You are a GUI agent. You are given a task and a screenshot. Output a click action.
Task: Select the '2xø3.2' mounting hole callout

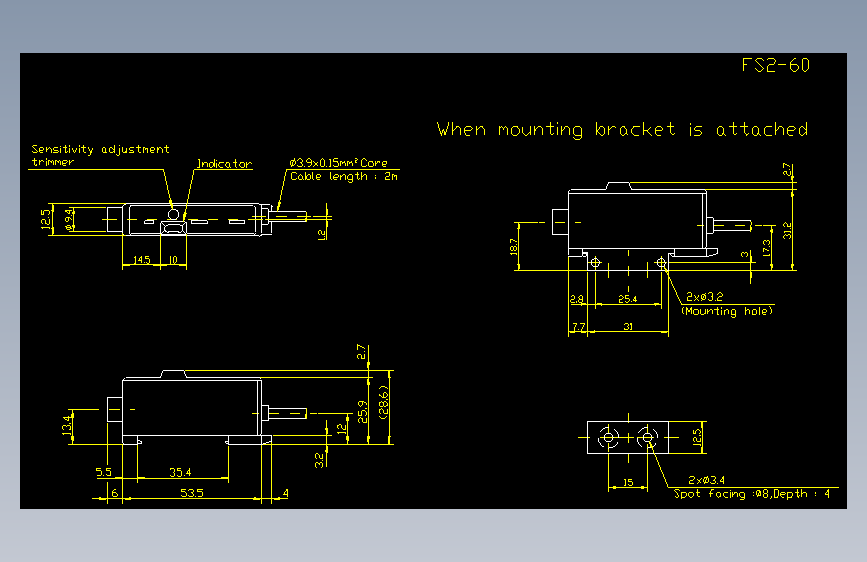pos(704,297)
